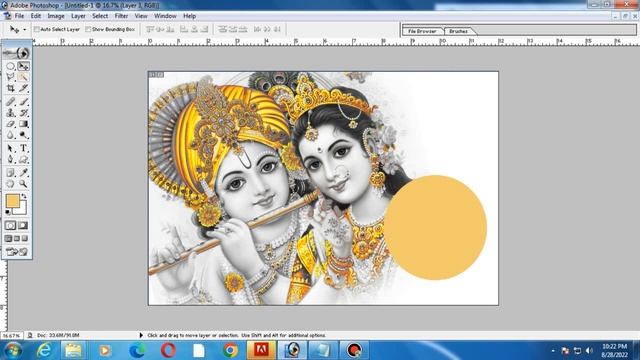Screen dimensions: 640x360
Task: Choose Standard Screen Mode button
Action: coord(9,238)
